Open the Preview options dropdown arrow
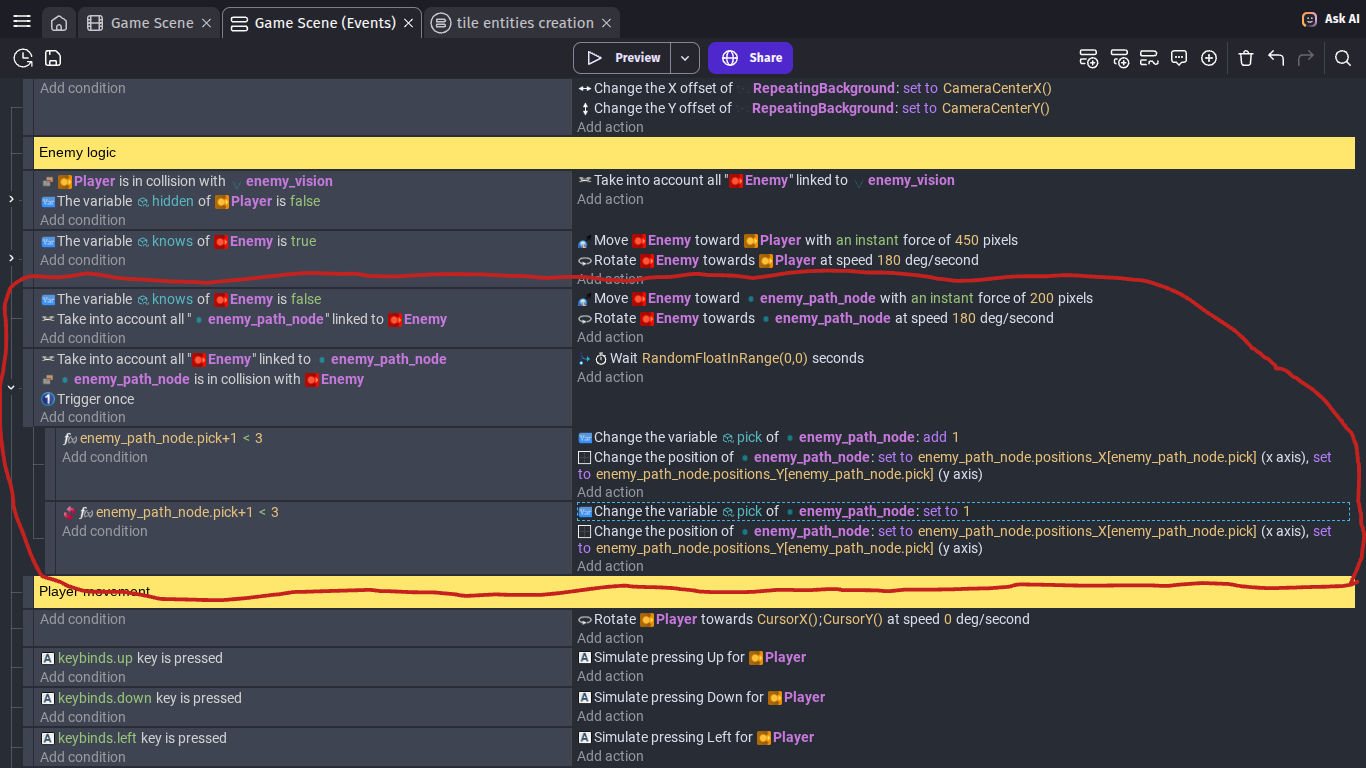Image resolution: width=1366 pixels, height=768 pixels. pyautogui.click(x=685, y=58)
